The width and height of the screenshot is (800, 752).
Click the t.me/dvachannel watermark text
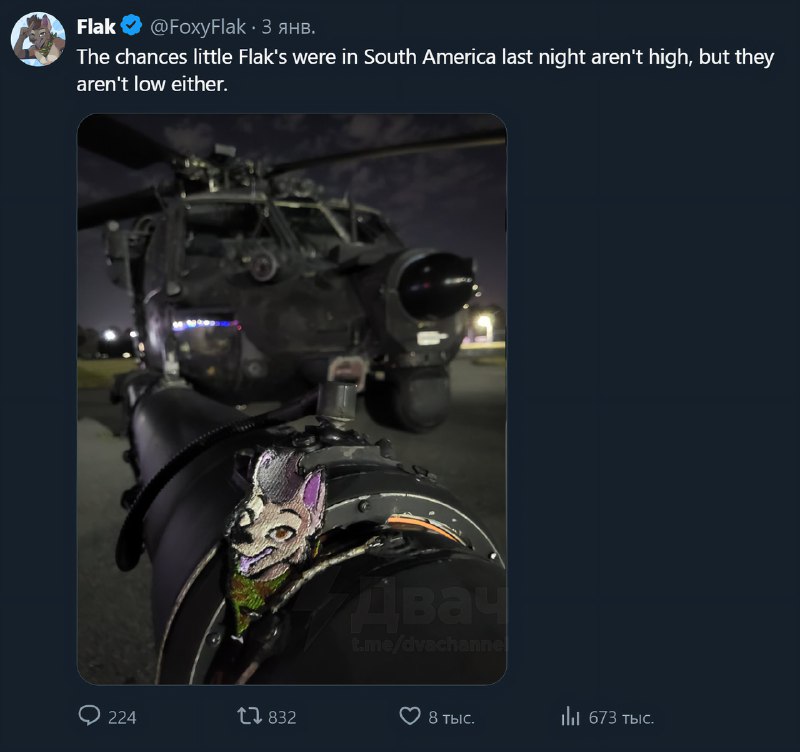pyautogui.click(x=430, y=645)
